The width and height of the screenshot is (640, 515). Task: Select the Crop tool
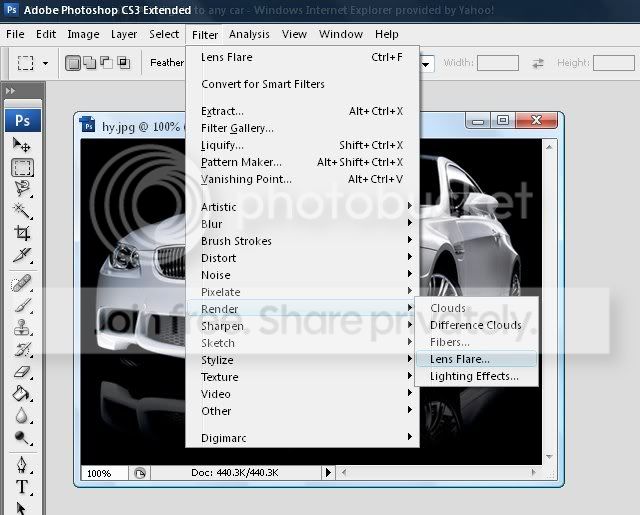pyautogui.click(x=22, y=233)
